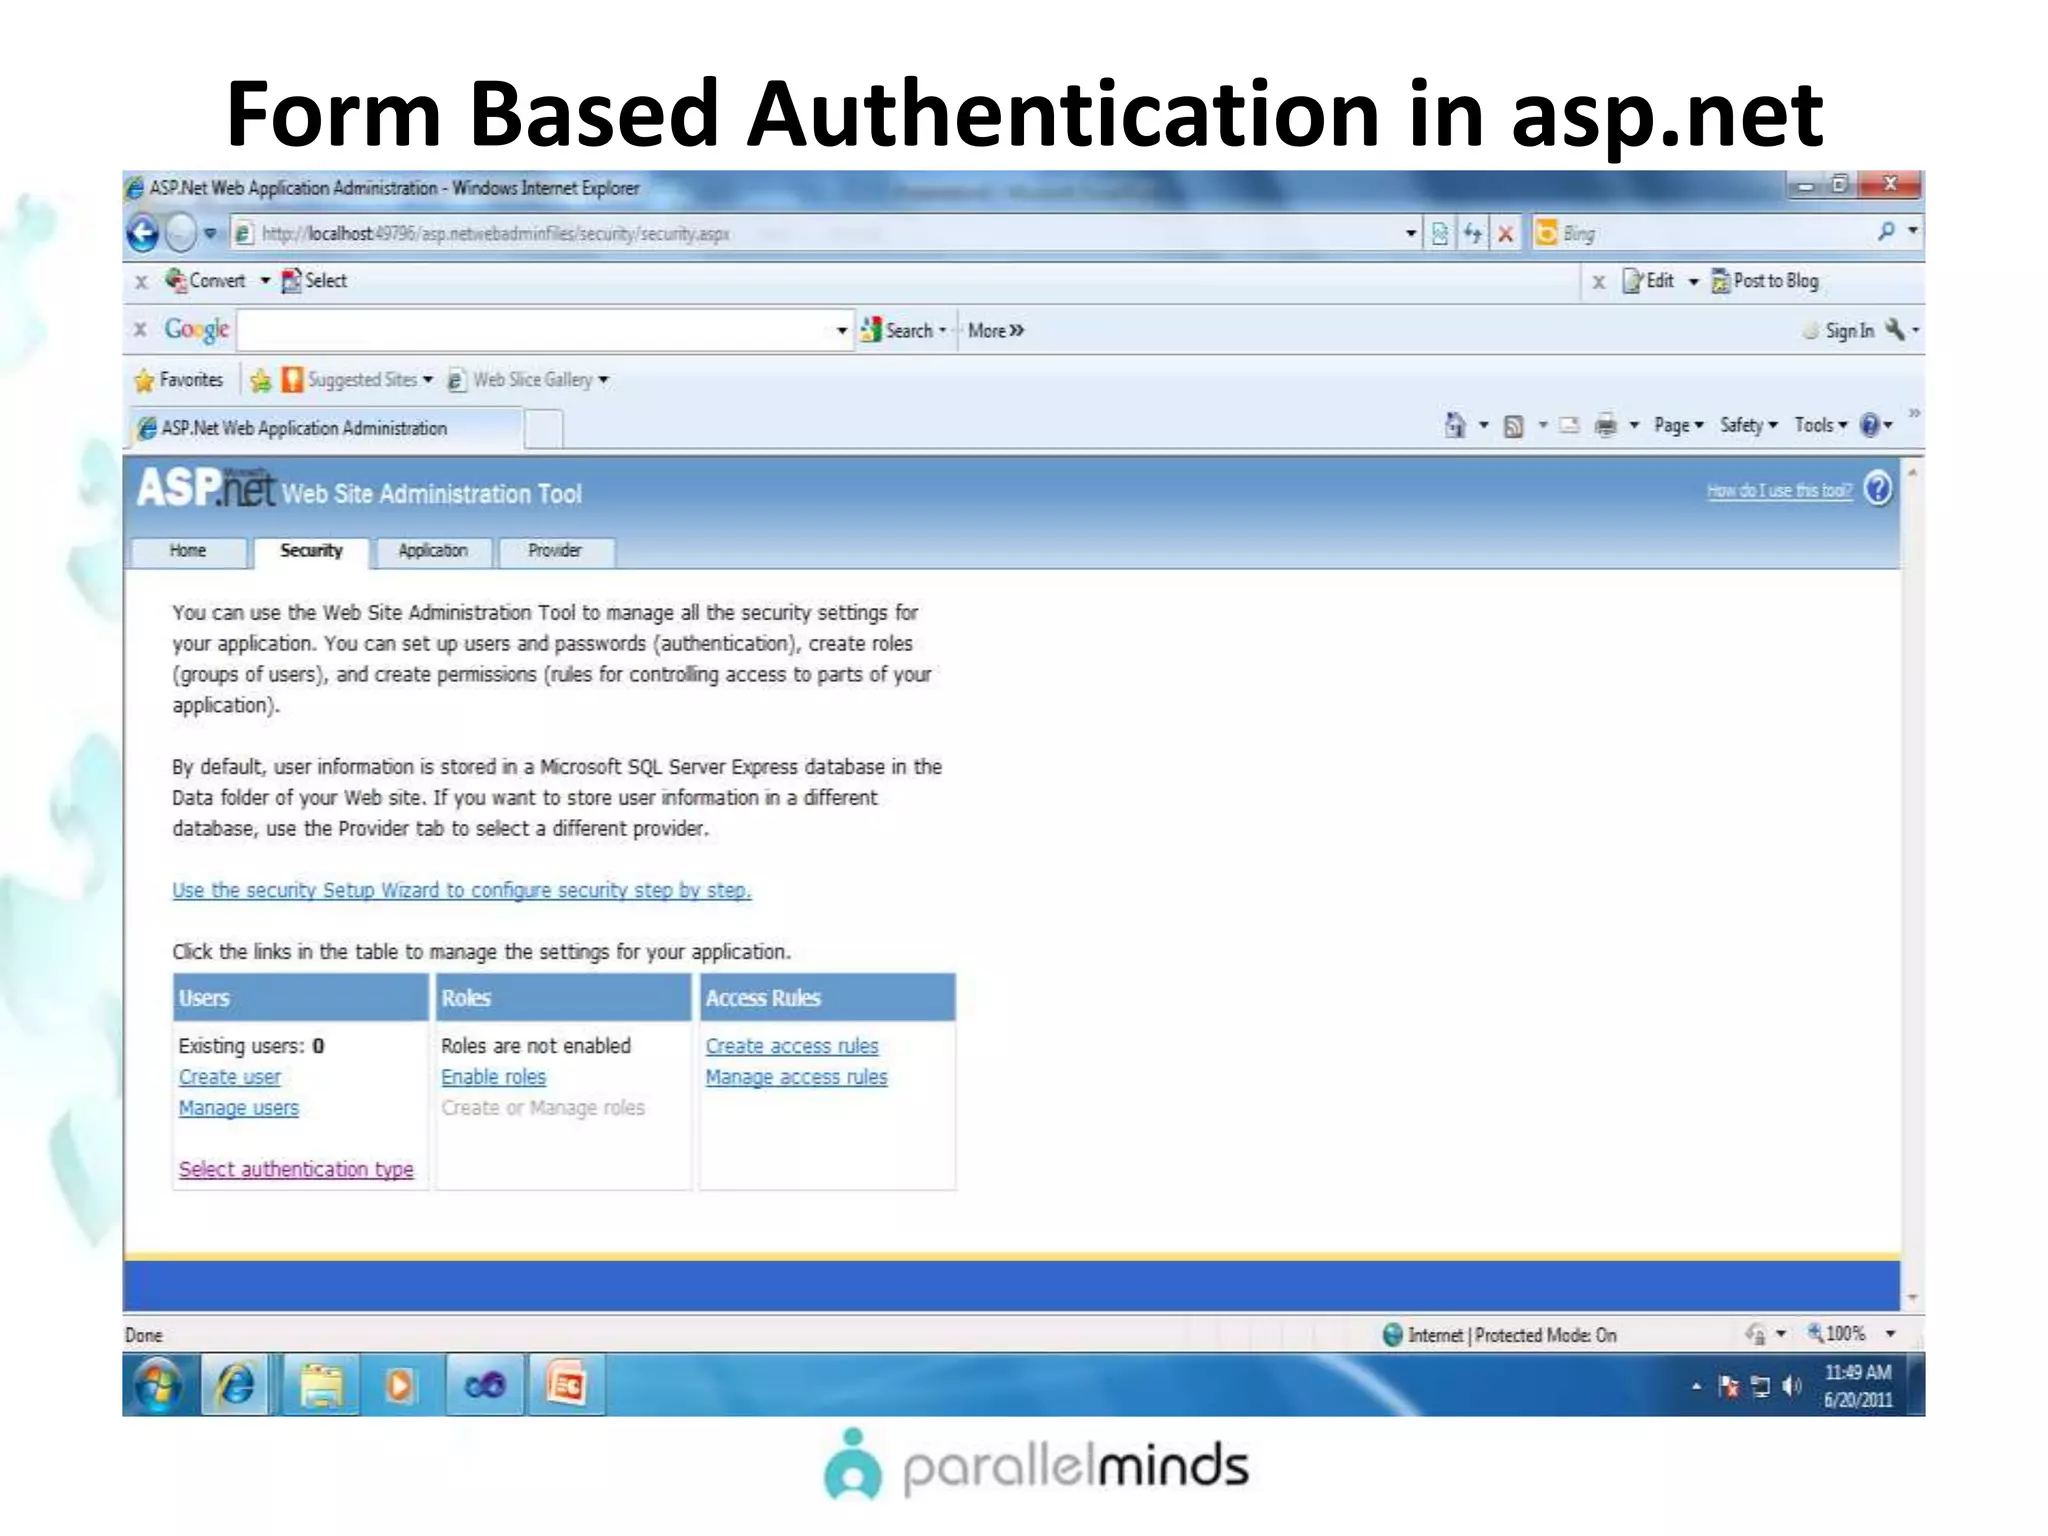Click the Enable roles link

pyautogui.click(x=493, y=1077)
